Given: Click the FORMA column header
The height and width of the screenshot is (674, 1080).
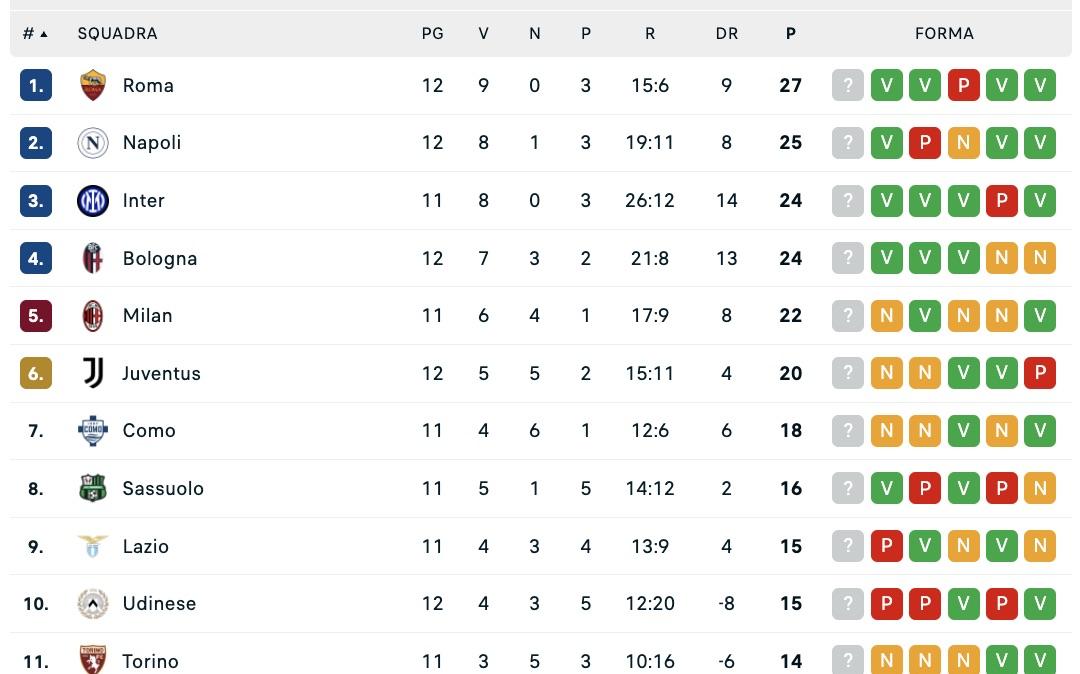Looking at the screenshot, I should 944,33.
